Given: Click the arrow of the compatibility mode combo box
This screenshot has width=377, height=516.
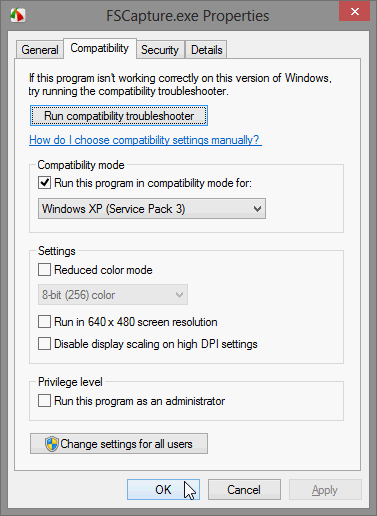Looking at the screenshot, I should pyautogui.click(x=257, y=209).
